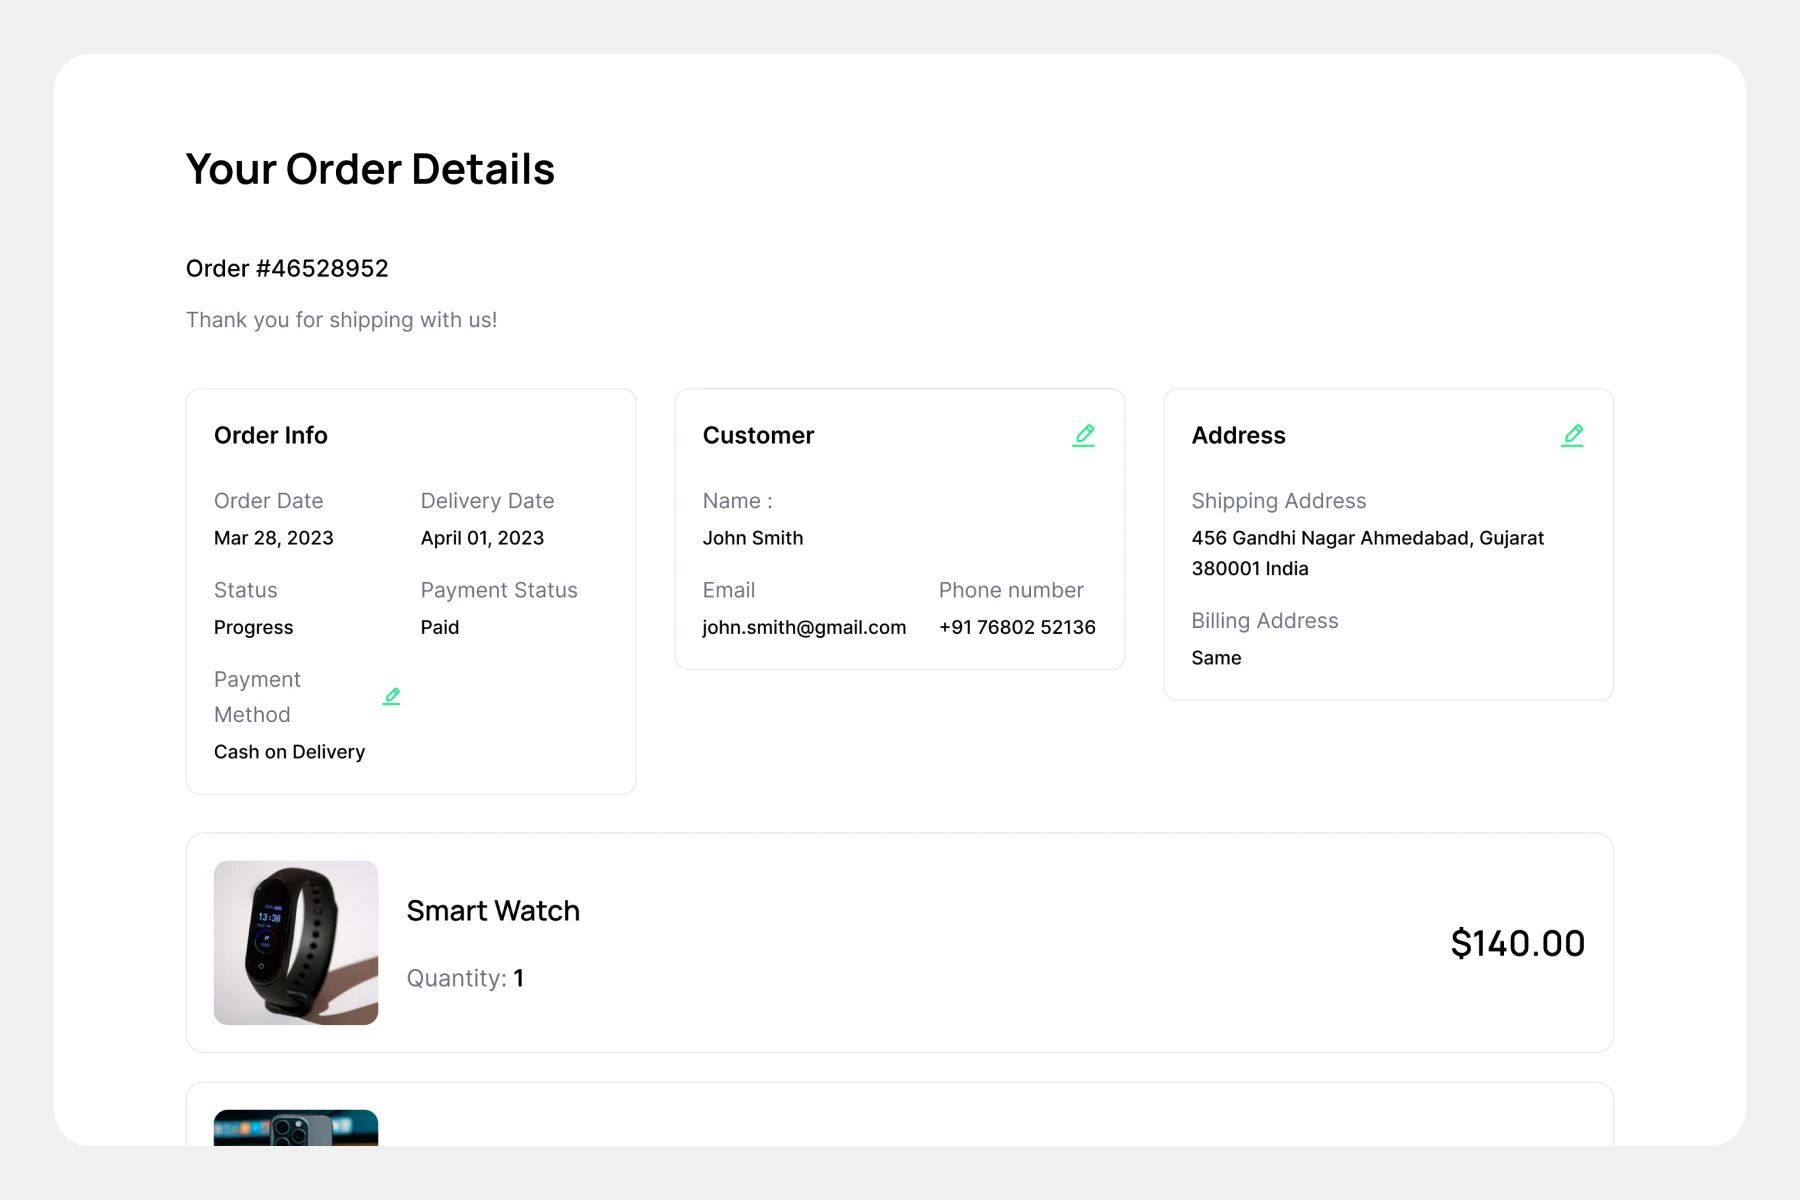Edit the Customer details with pencil icon
This screenshot has height=1200, width=1800.
click(1083, 435)
